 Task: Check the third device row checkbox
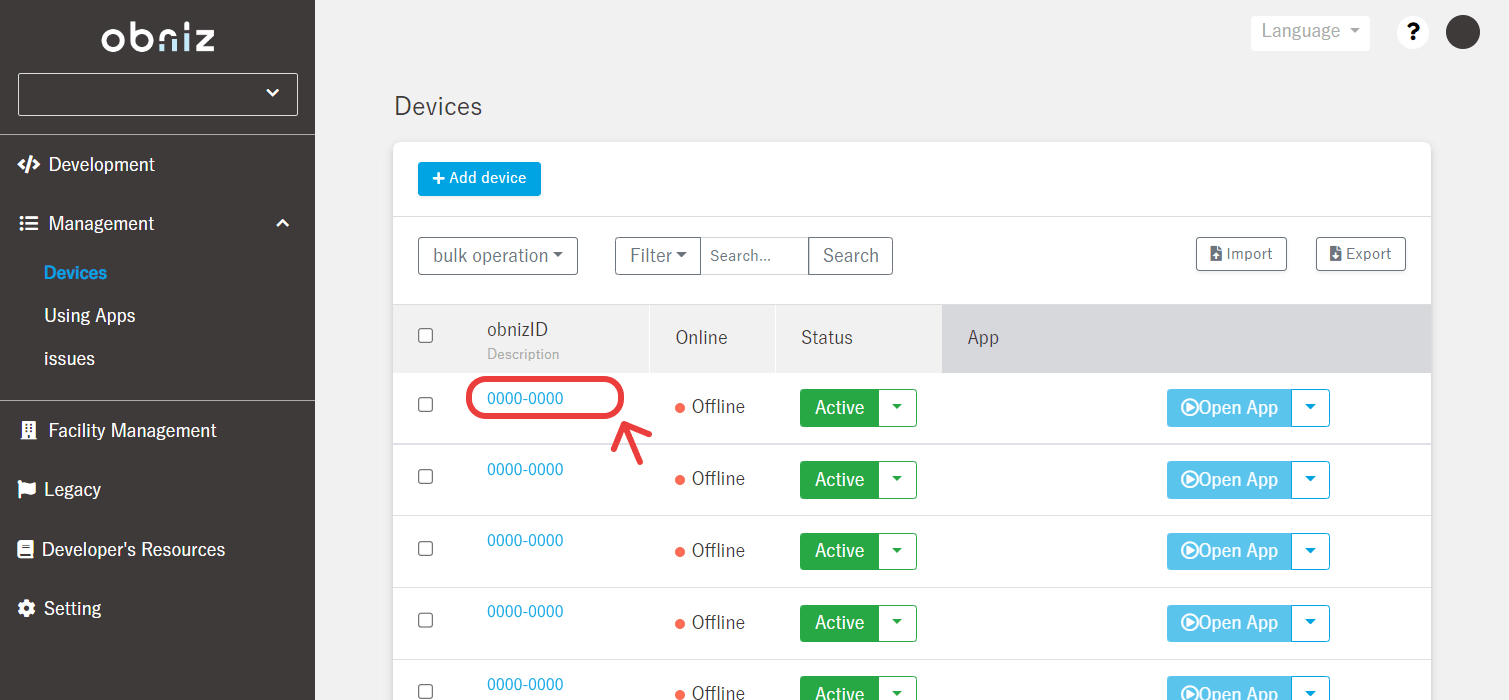[x=425, y=549]
